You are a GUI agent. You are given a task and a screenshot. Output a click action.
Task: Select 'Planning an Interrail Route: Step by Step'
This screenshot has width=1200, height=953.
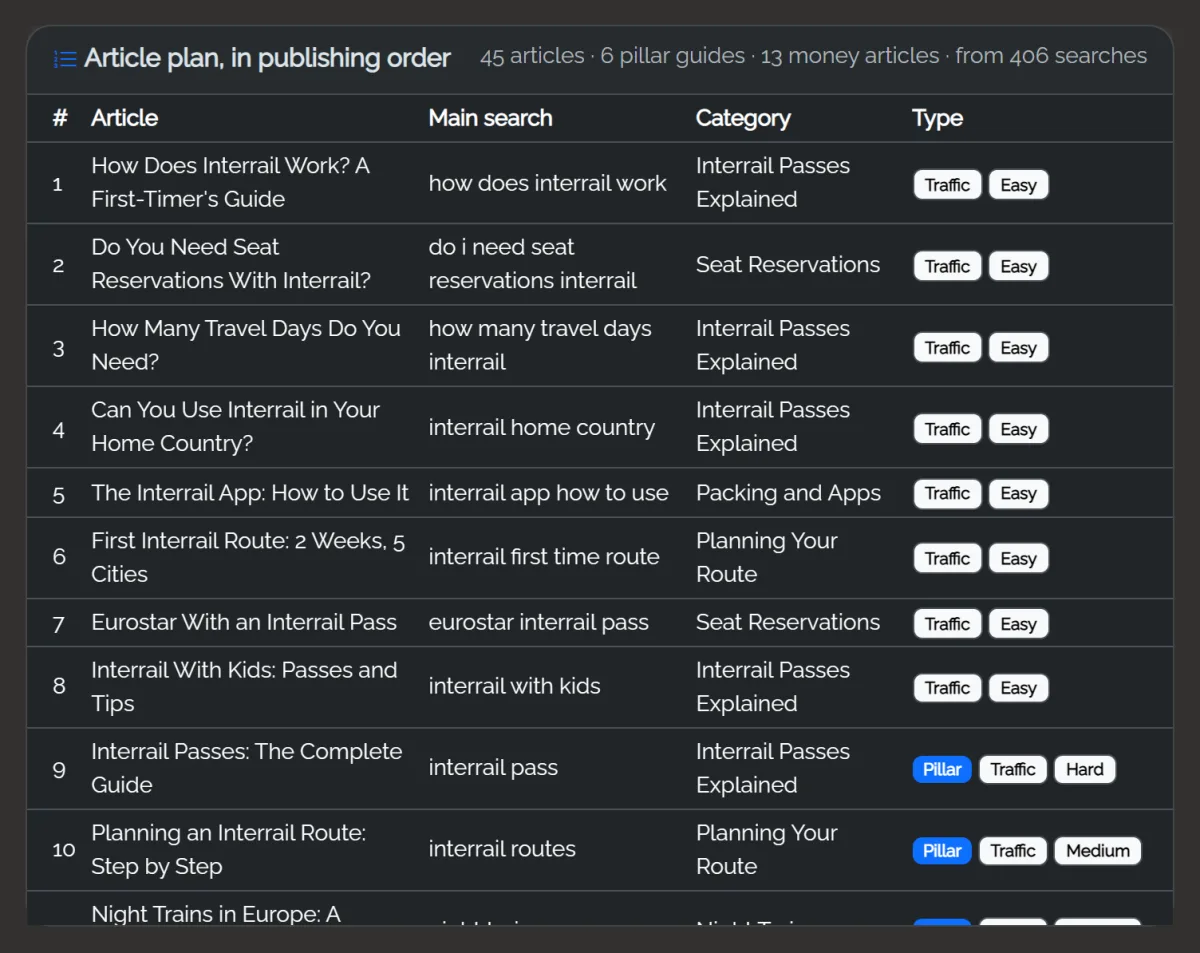coord(229,849)
